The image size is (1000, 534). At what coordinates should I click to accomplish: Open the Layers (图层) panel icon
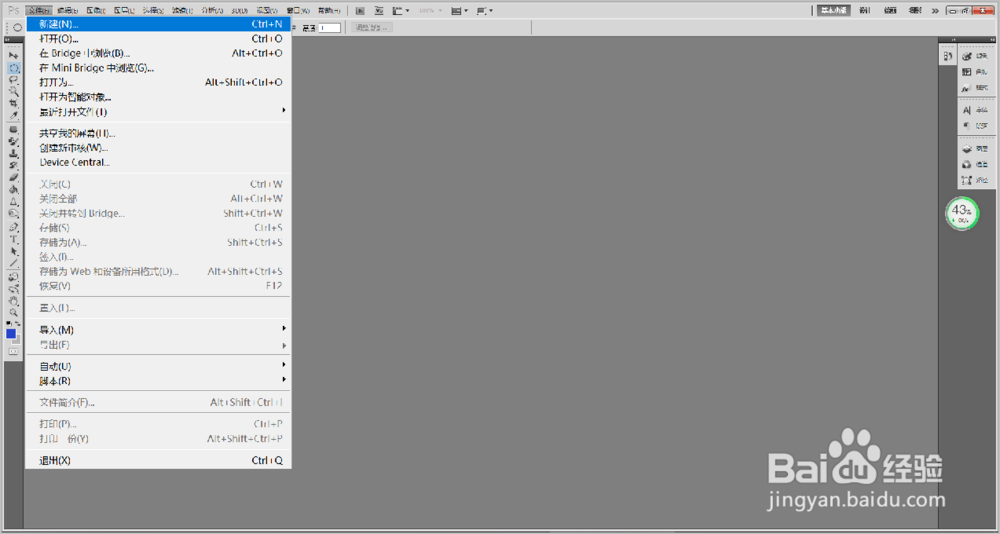point(976,148)
